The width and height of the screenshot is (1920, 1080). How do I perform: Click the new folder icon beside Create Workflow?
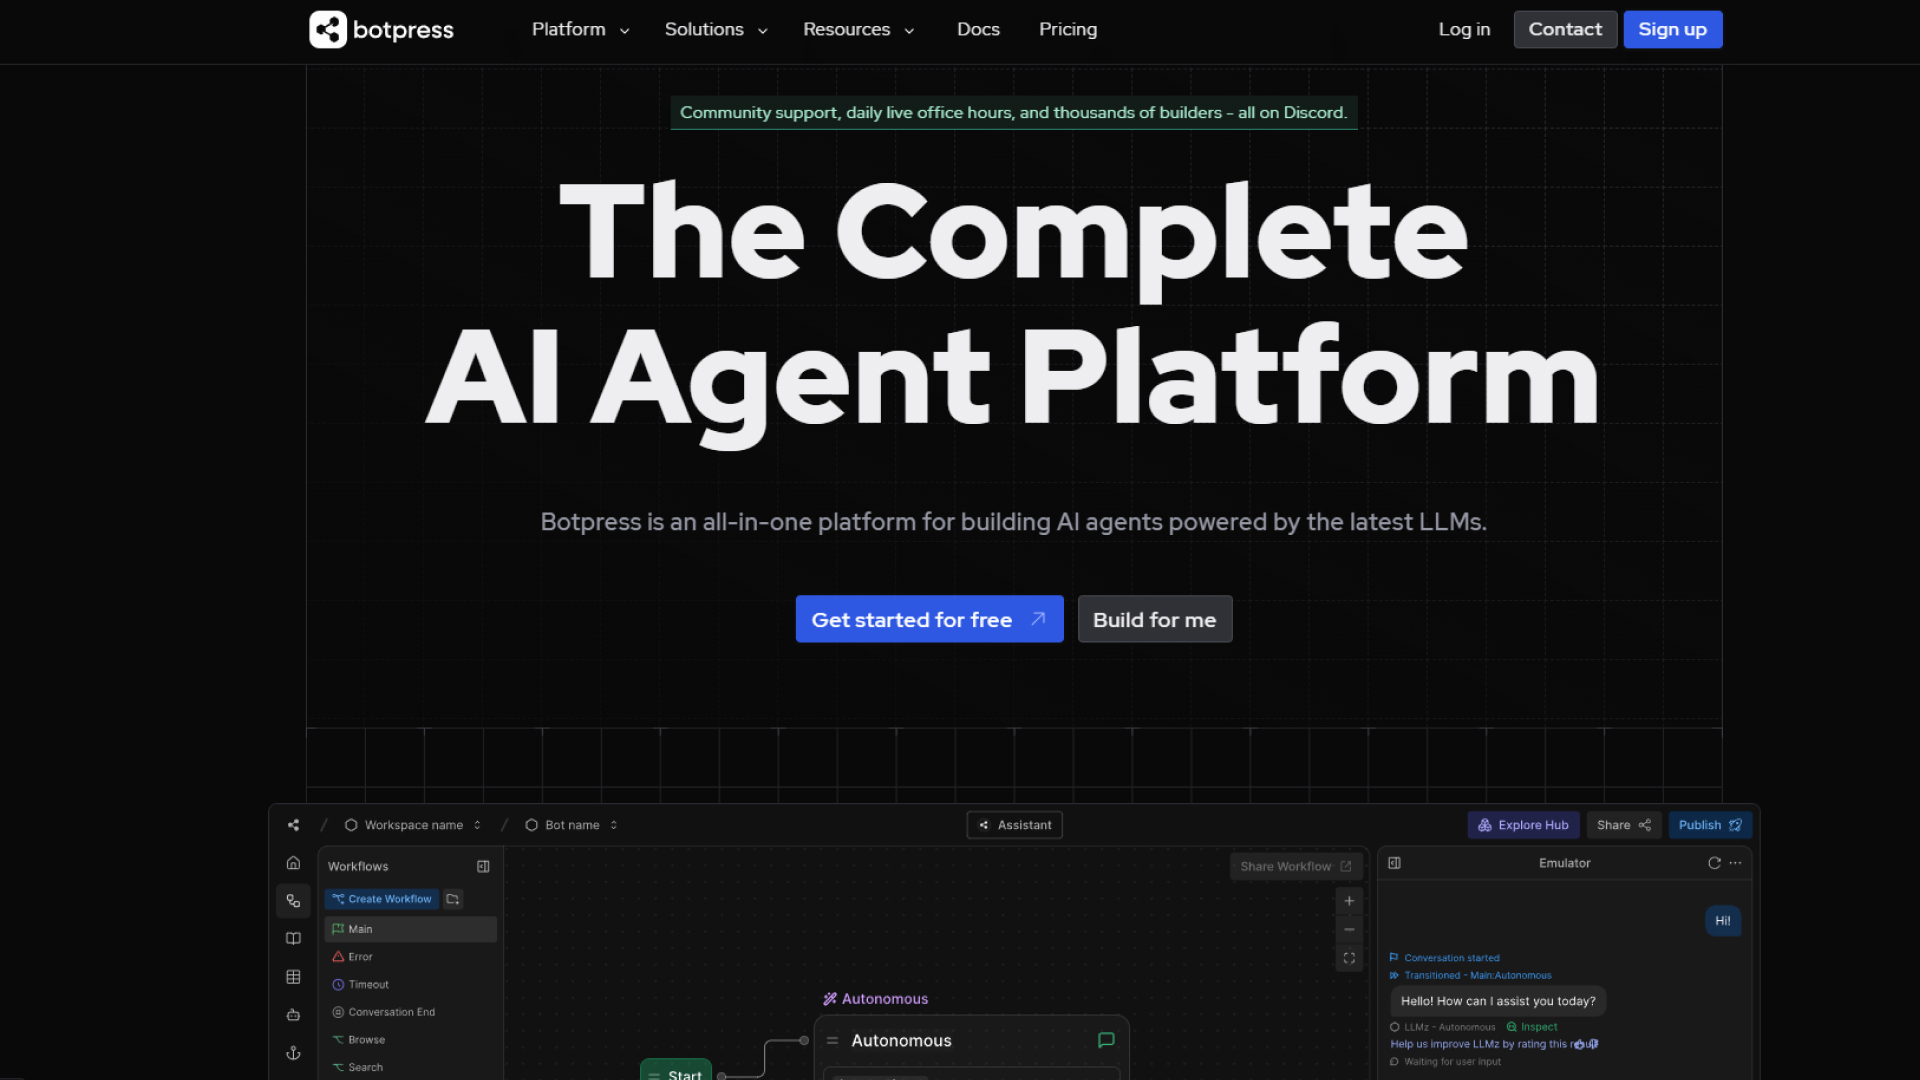453,899
